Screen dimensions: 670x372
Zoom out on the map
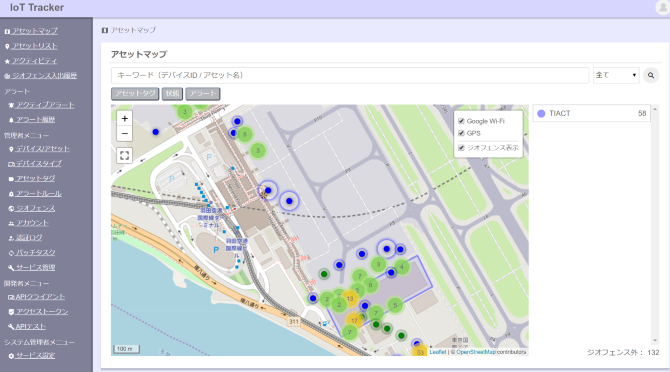tap(124, 134)
